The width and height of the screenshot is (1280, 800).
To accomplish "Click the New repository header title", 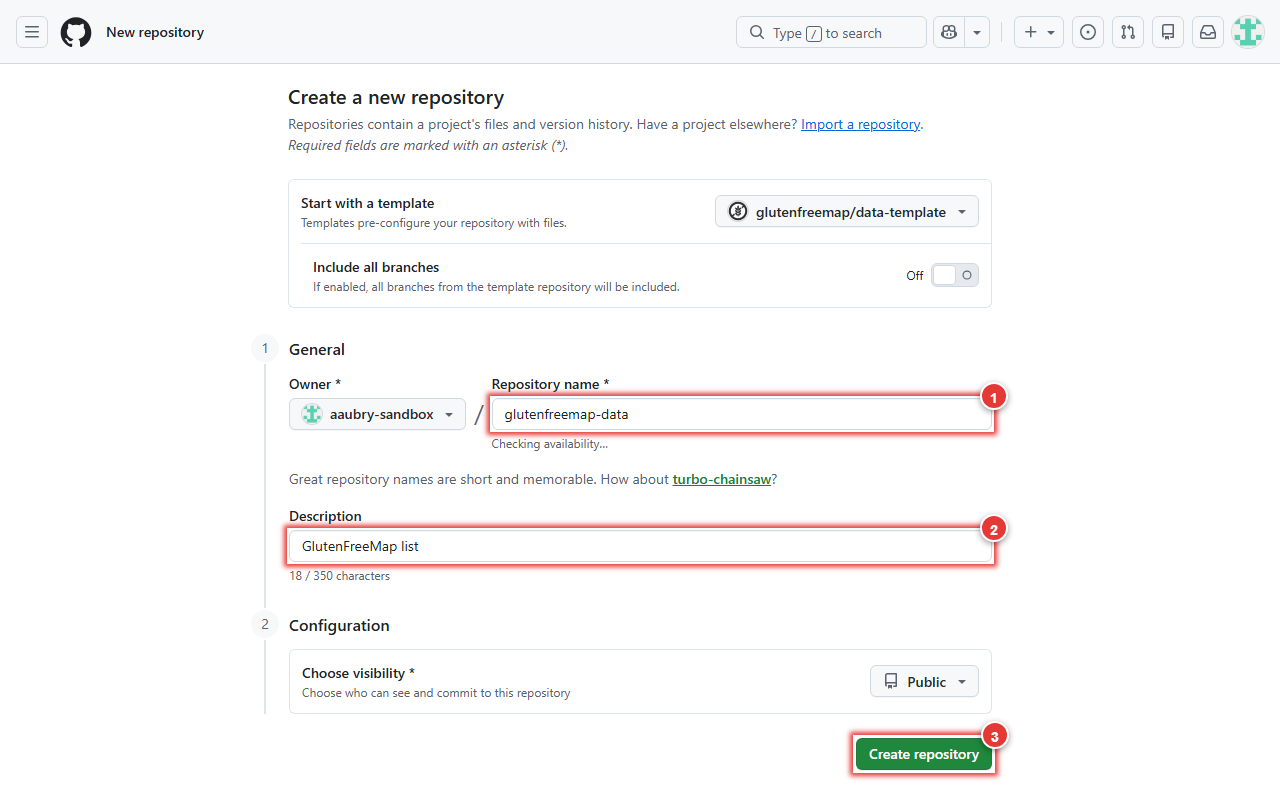I will tap(155, 32).
